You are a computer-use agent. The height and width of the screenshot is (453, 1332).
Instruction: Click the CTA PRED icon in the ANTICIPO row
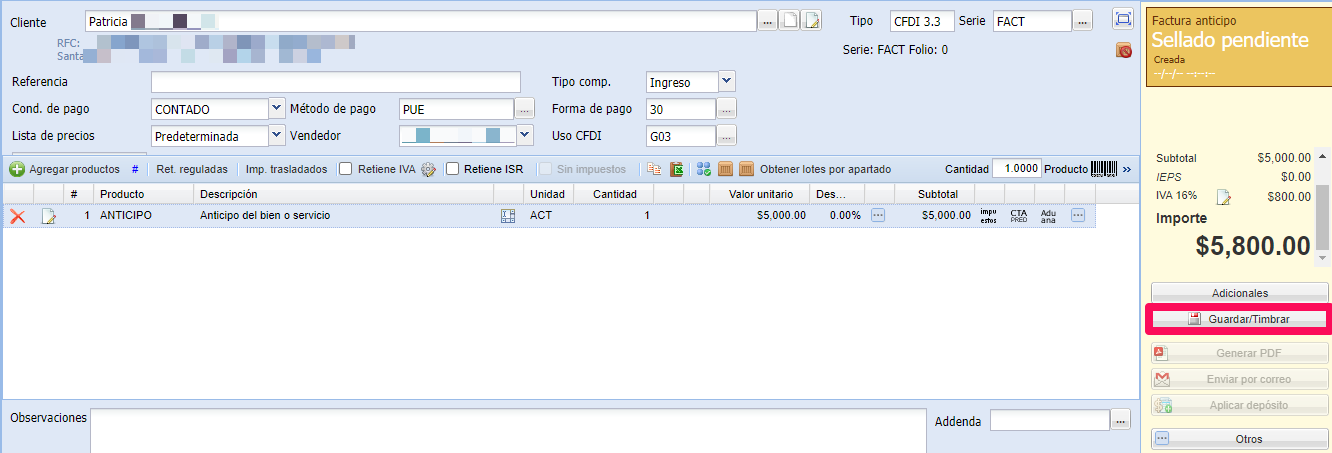click(1019, 215)
